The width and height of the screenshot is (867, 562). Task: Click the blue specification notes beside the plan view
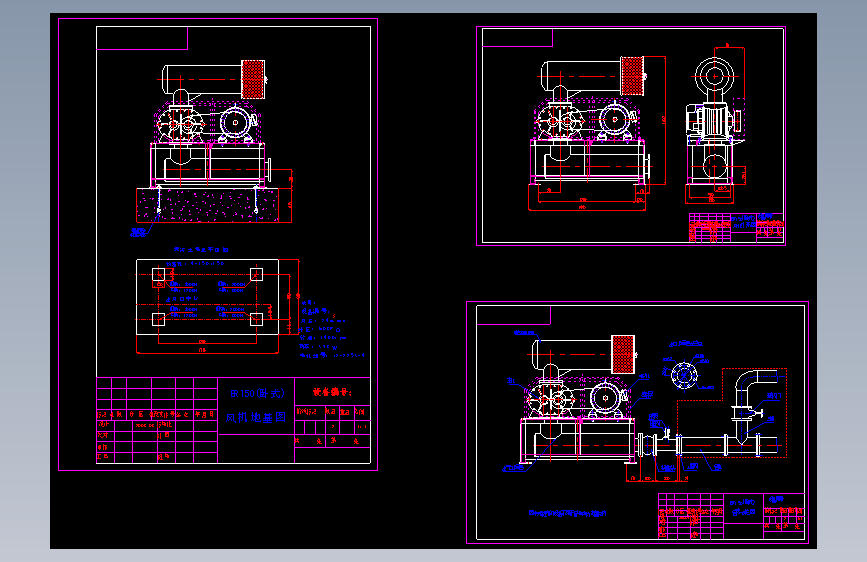pos(330,330)
